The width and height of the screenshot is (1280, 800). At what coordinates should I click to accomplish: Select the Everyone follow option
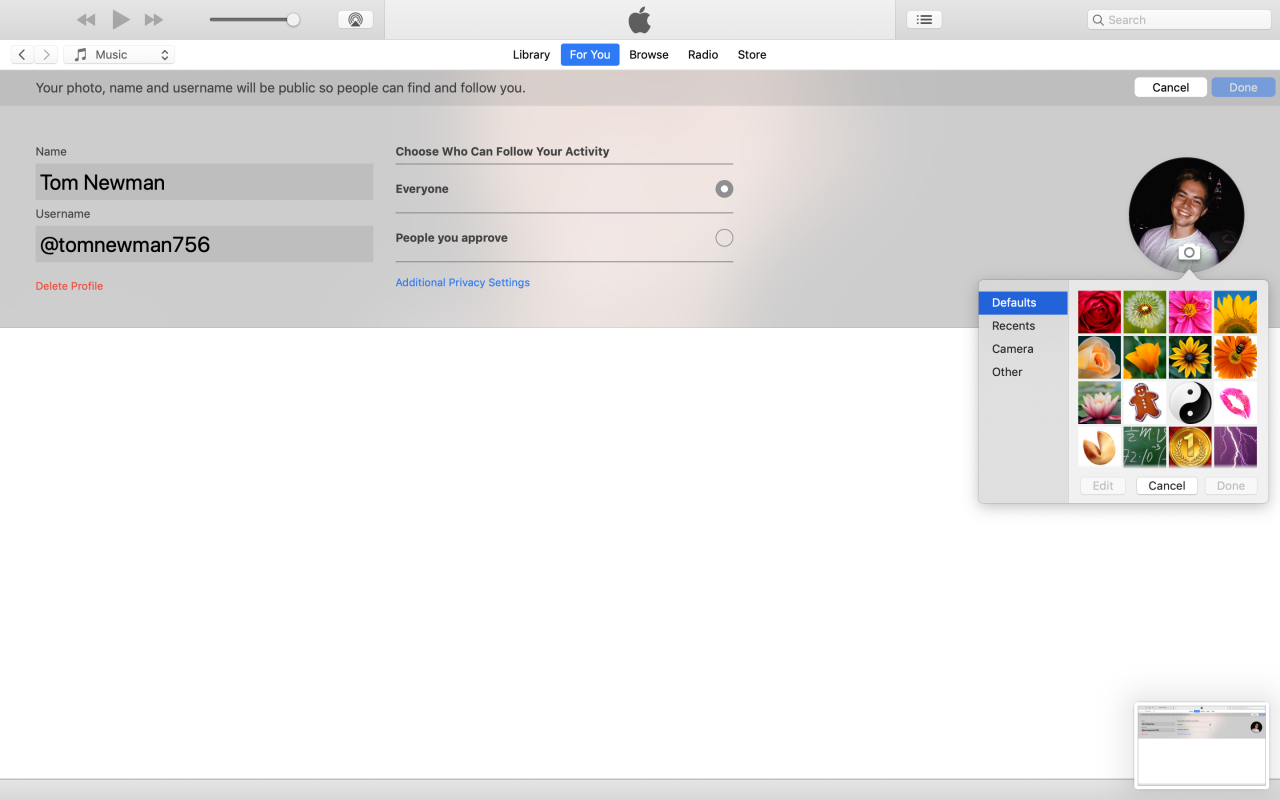[723, 188]
